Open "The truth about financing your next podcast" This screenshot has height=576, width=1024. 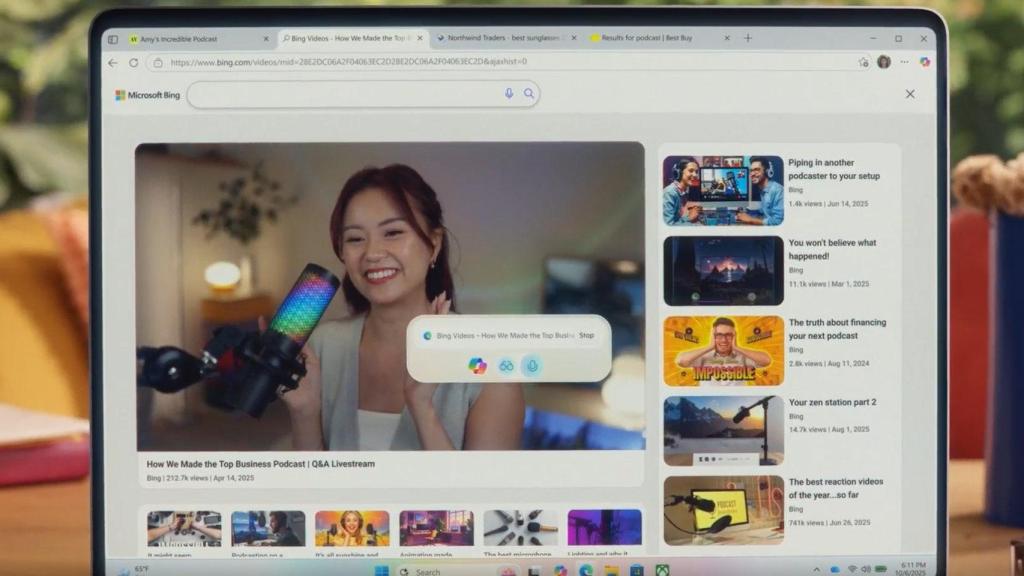point(723,350)
